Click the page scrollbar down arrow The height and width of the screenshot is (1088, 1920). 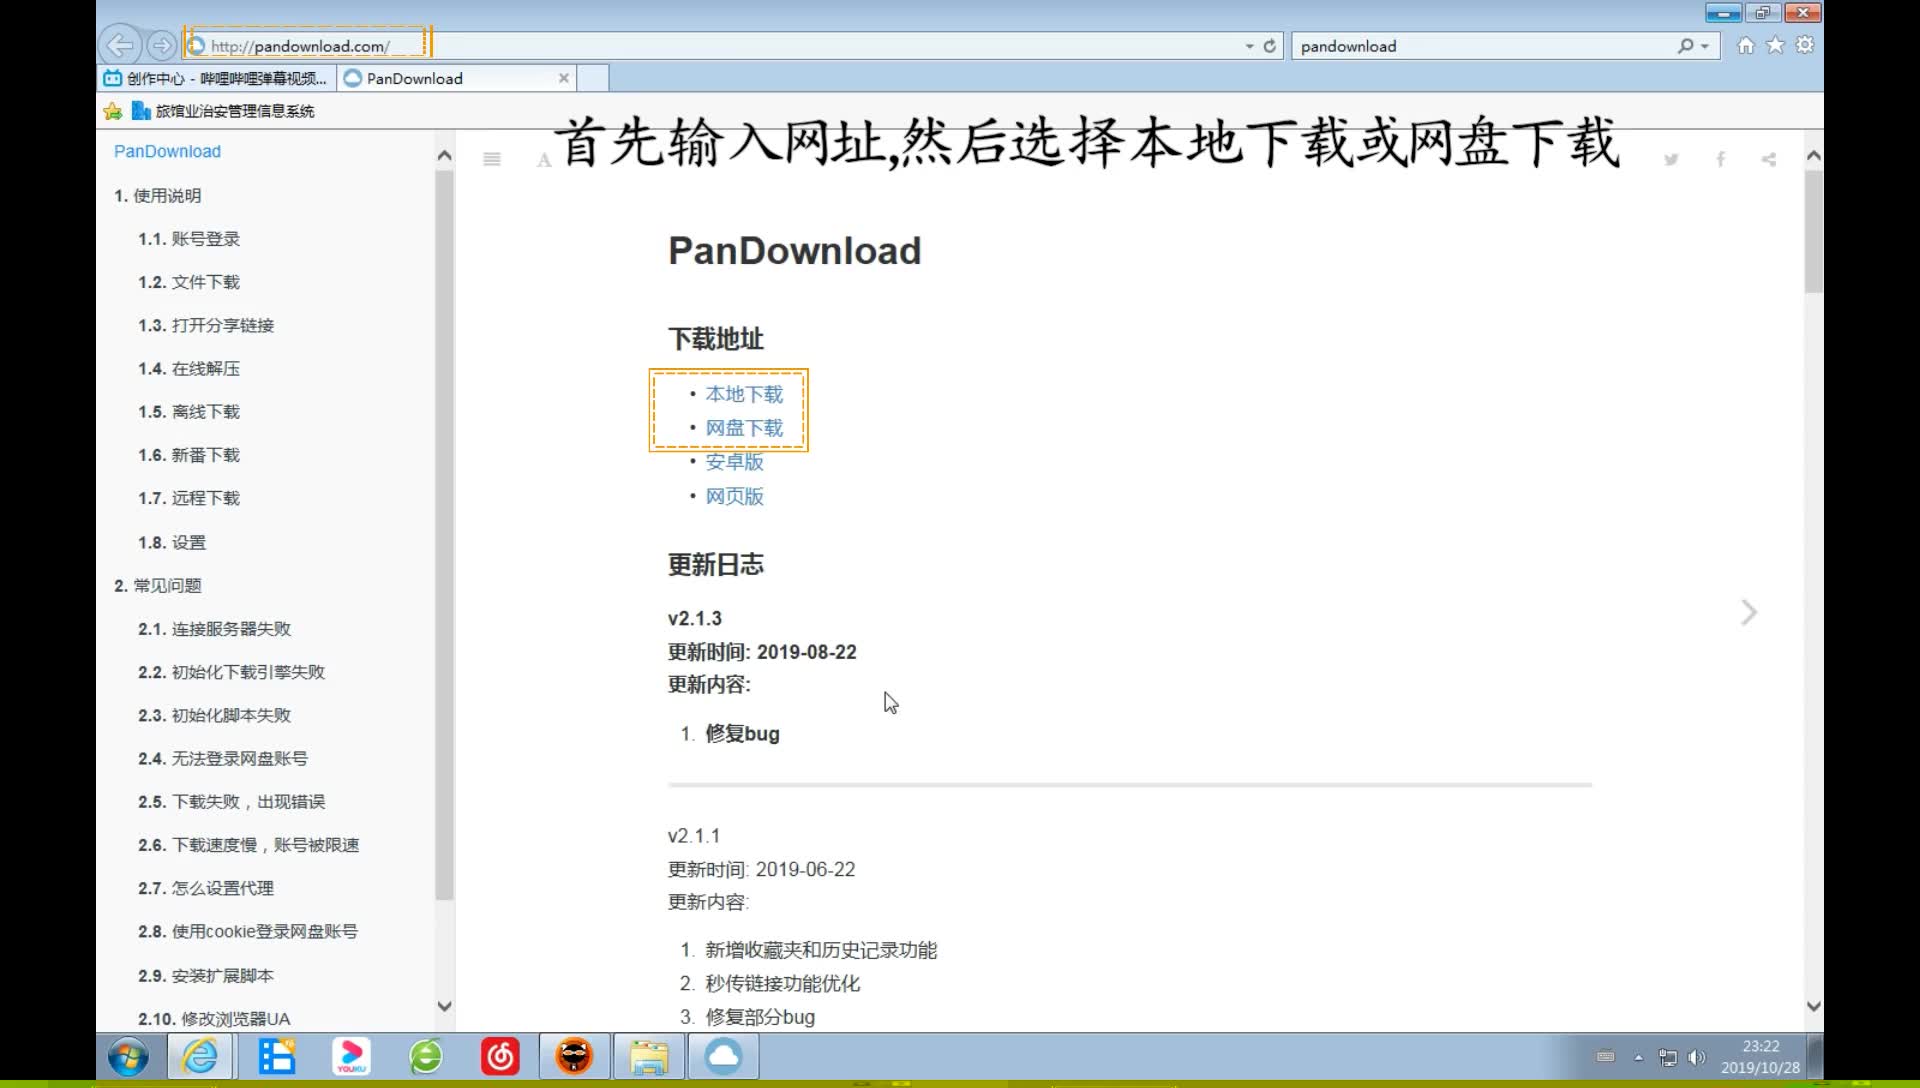pos(1814,1006)
